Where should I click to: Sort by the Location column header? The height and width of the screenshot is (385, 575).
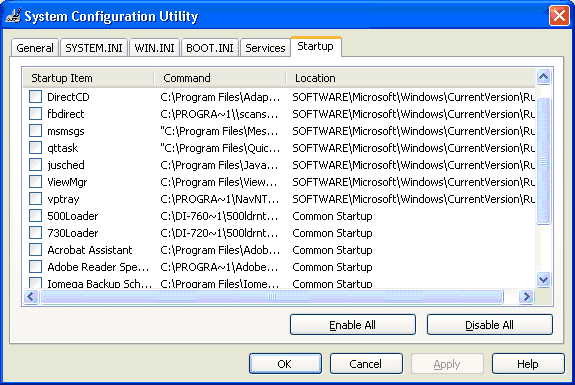(x=411, y=78)
